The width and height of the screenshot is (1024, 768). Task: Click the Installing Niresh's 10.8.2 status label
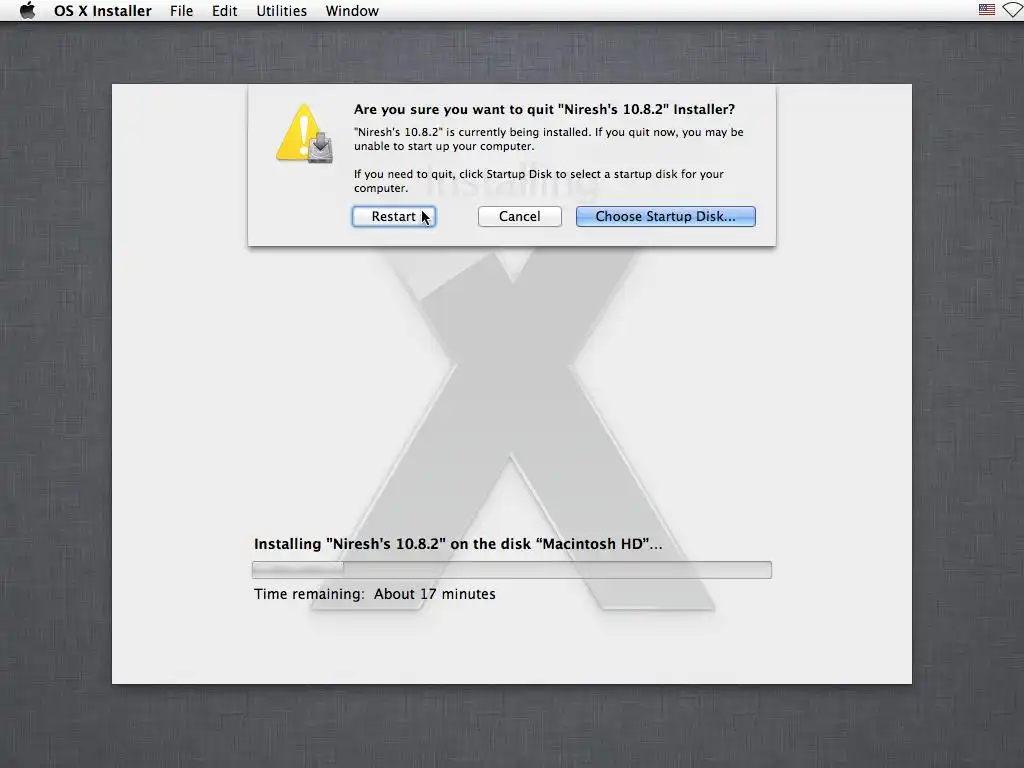point(458,544)
